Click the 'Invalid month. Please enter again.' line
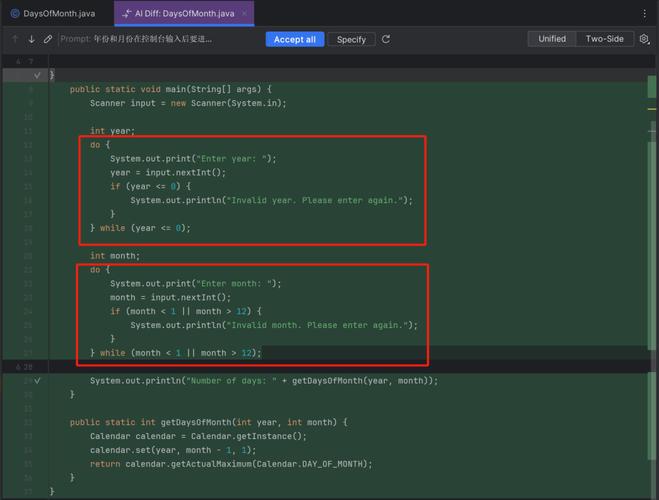659x500 pixels. 274,325
